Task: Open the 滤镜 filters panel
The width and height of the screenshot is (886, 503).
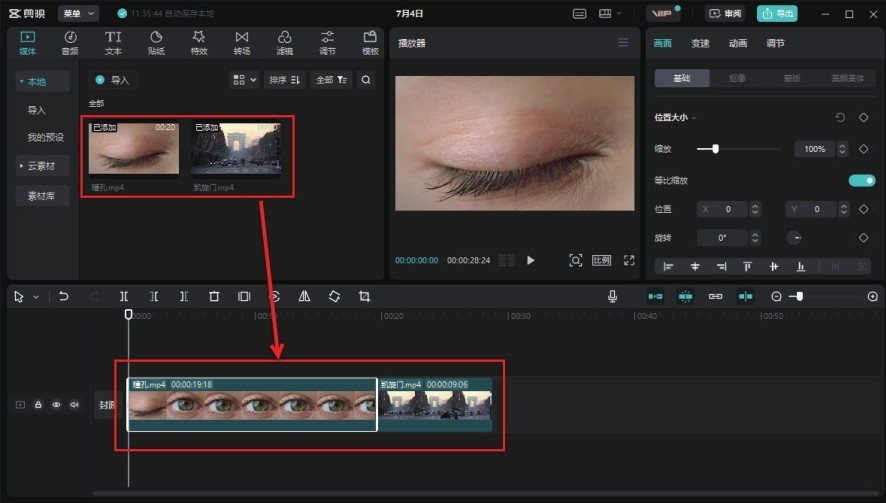Action: pyautogui.click(x=284, y=43)
